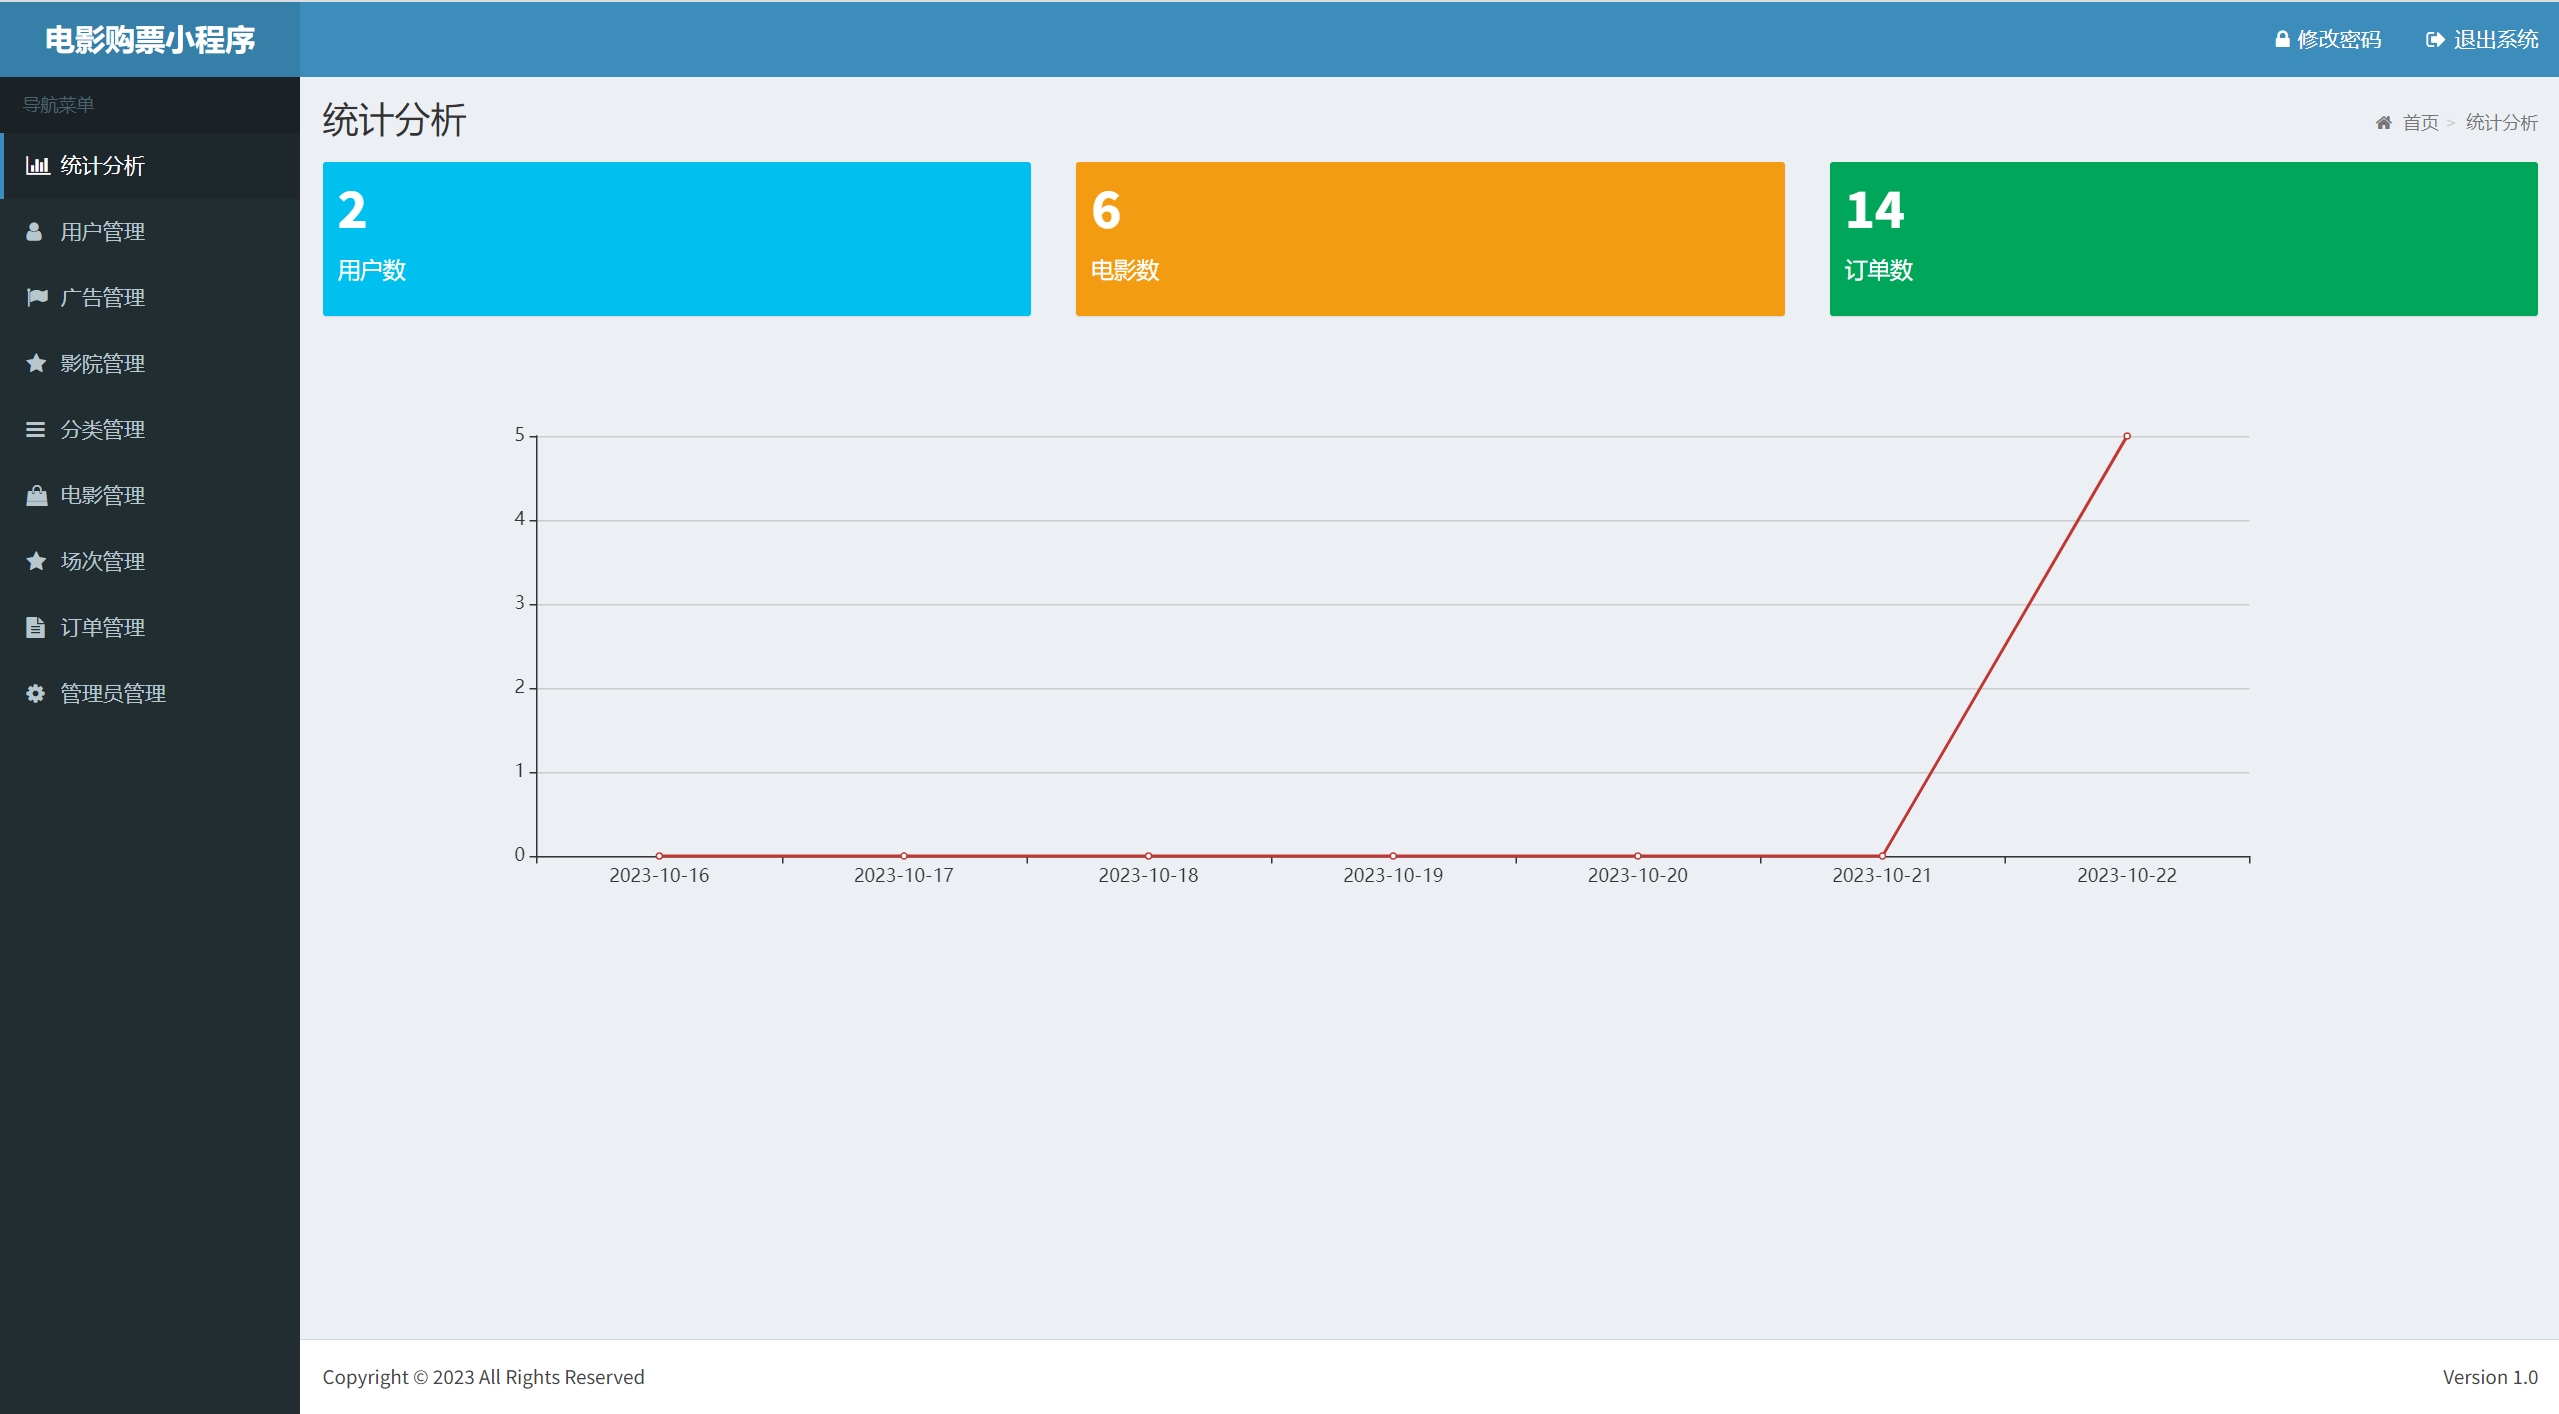Image resolution: width=2559 pixels, height=1414 pixels.
Task: Click the blue 用户数 statistics card
Action: 676,239
